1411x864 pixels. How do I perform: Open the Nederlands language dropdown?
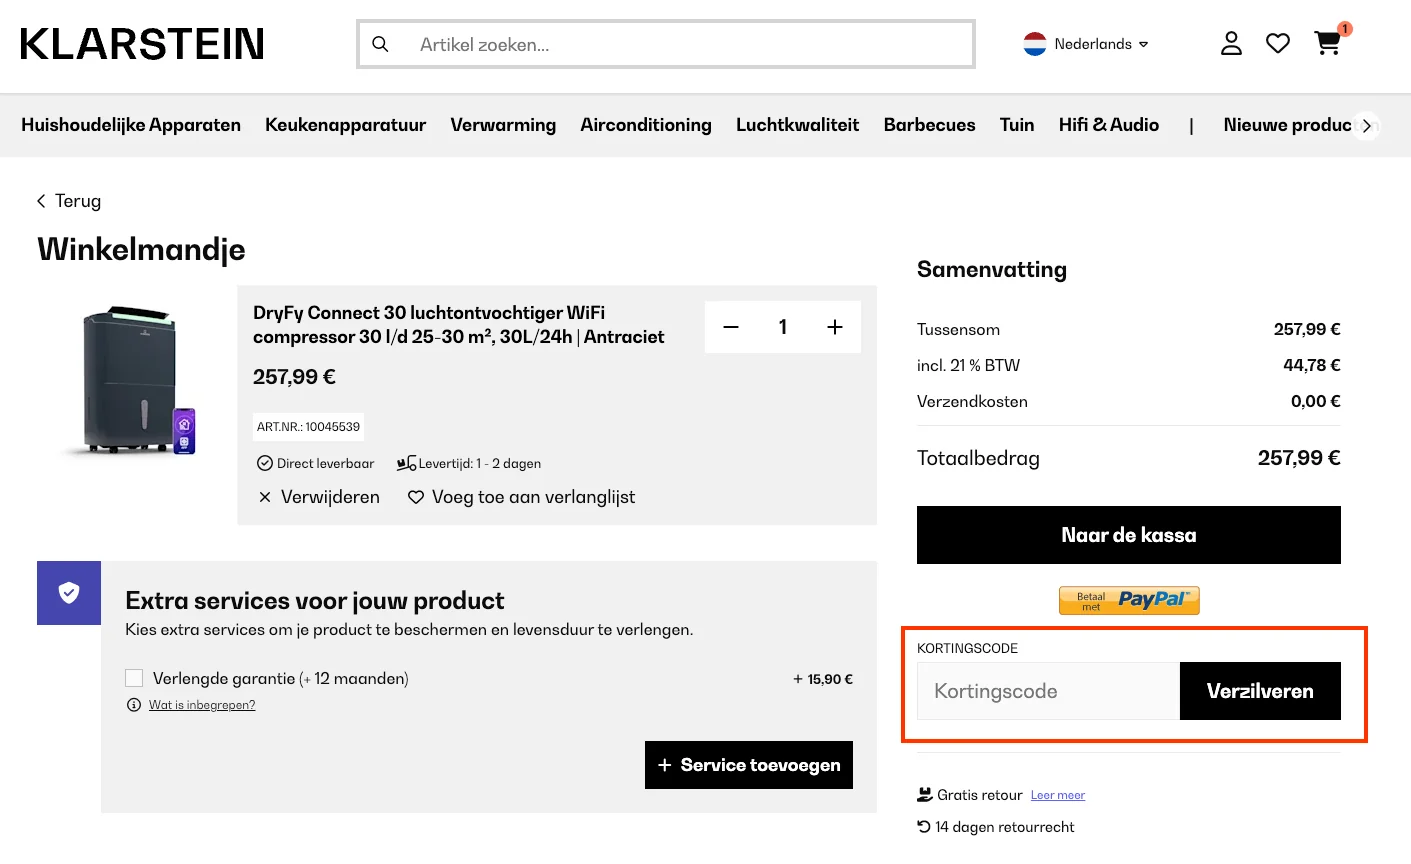pyautogui.click(x=1086, y=43)
